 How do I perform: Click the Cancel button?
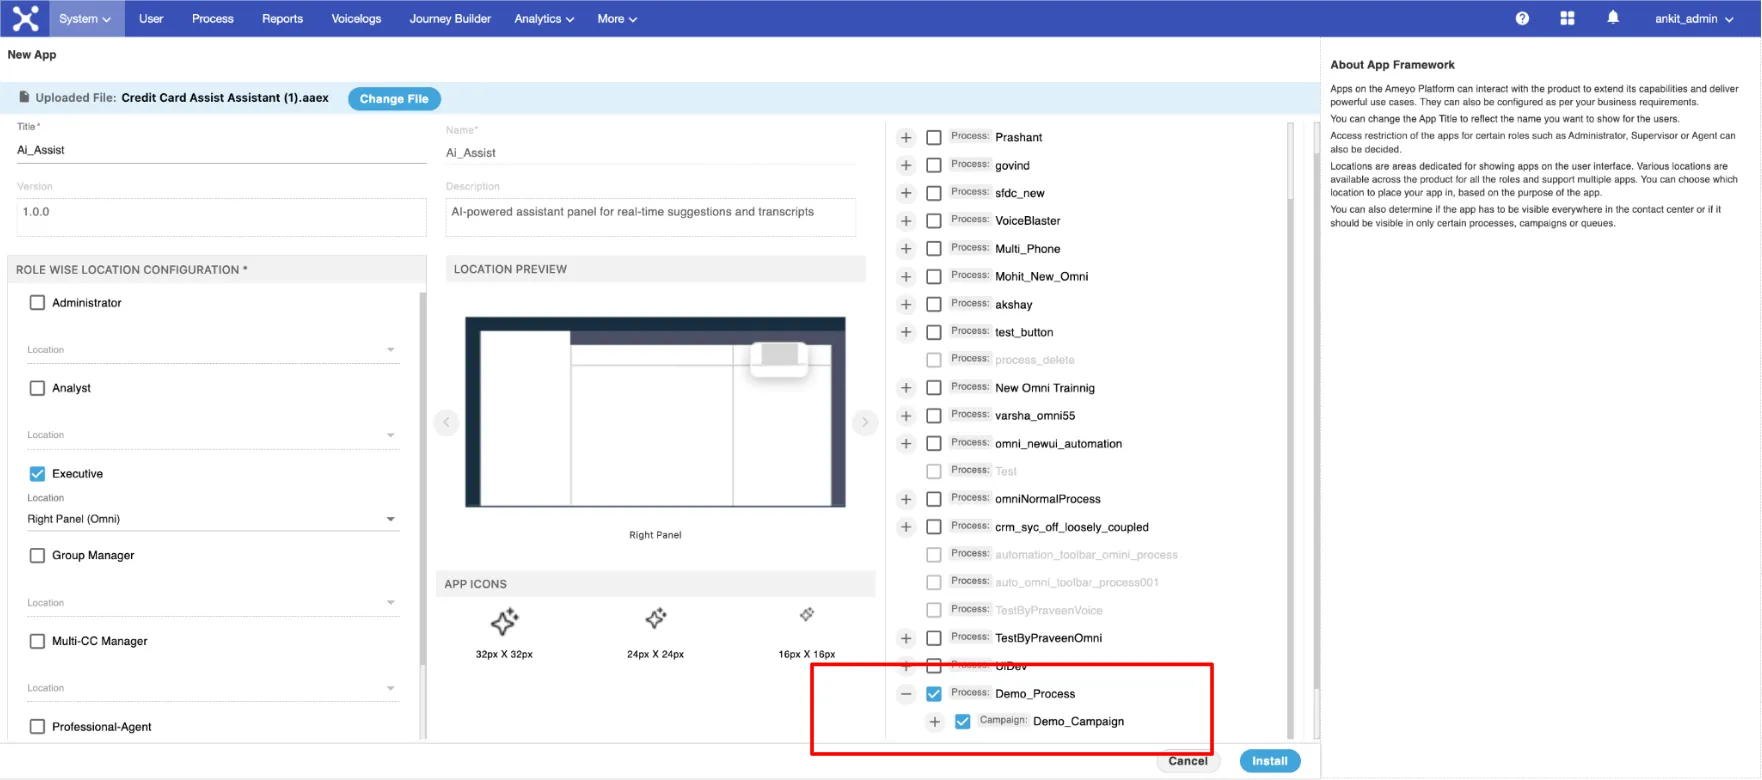coord(1188,761)
